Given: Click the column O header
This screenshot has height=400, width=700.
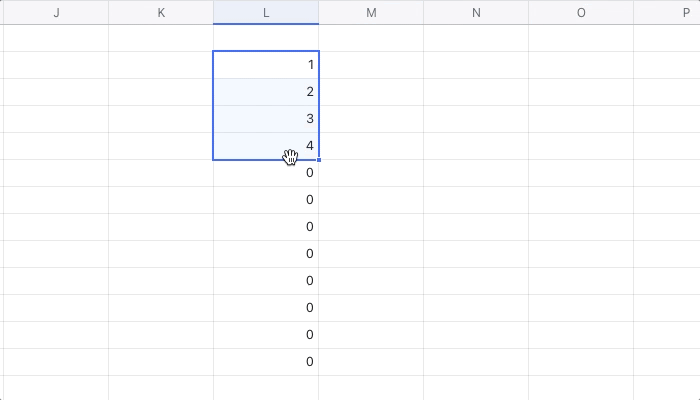Looking at the screenshot, I should click(581, 12).
